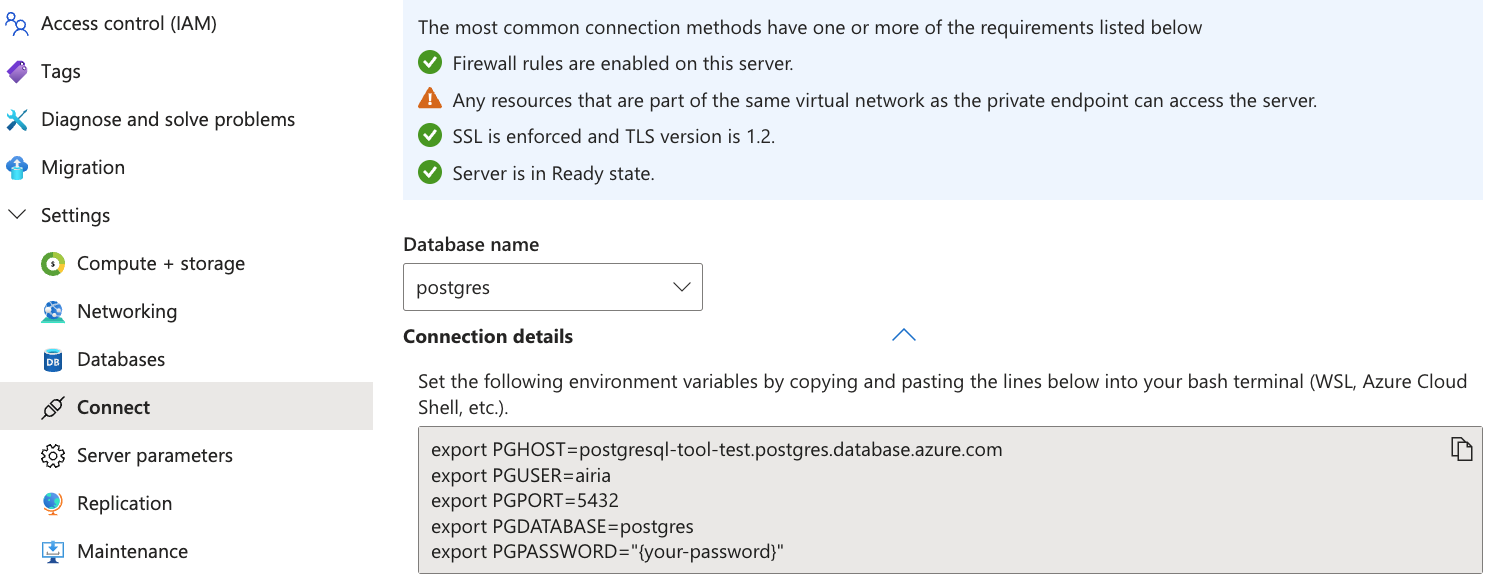Open the Database name dropdown
This screenshot has width=1497, height=582.
(553, 287)
